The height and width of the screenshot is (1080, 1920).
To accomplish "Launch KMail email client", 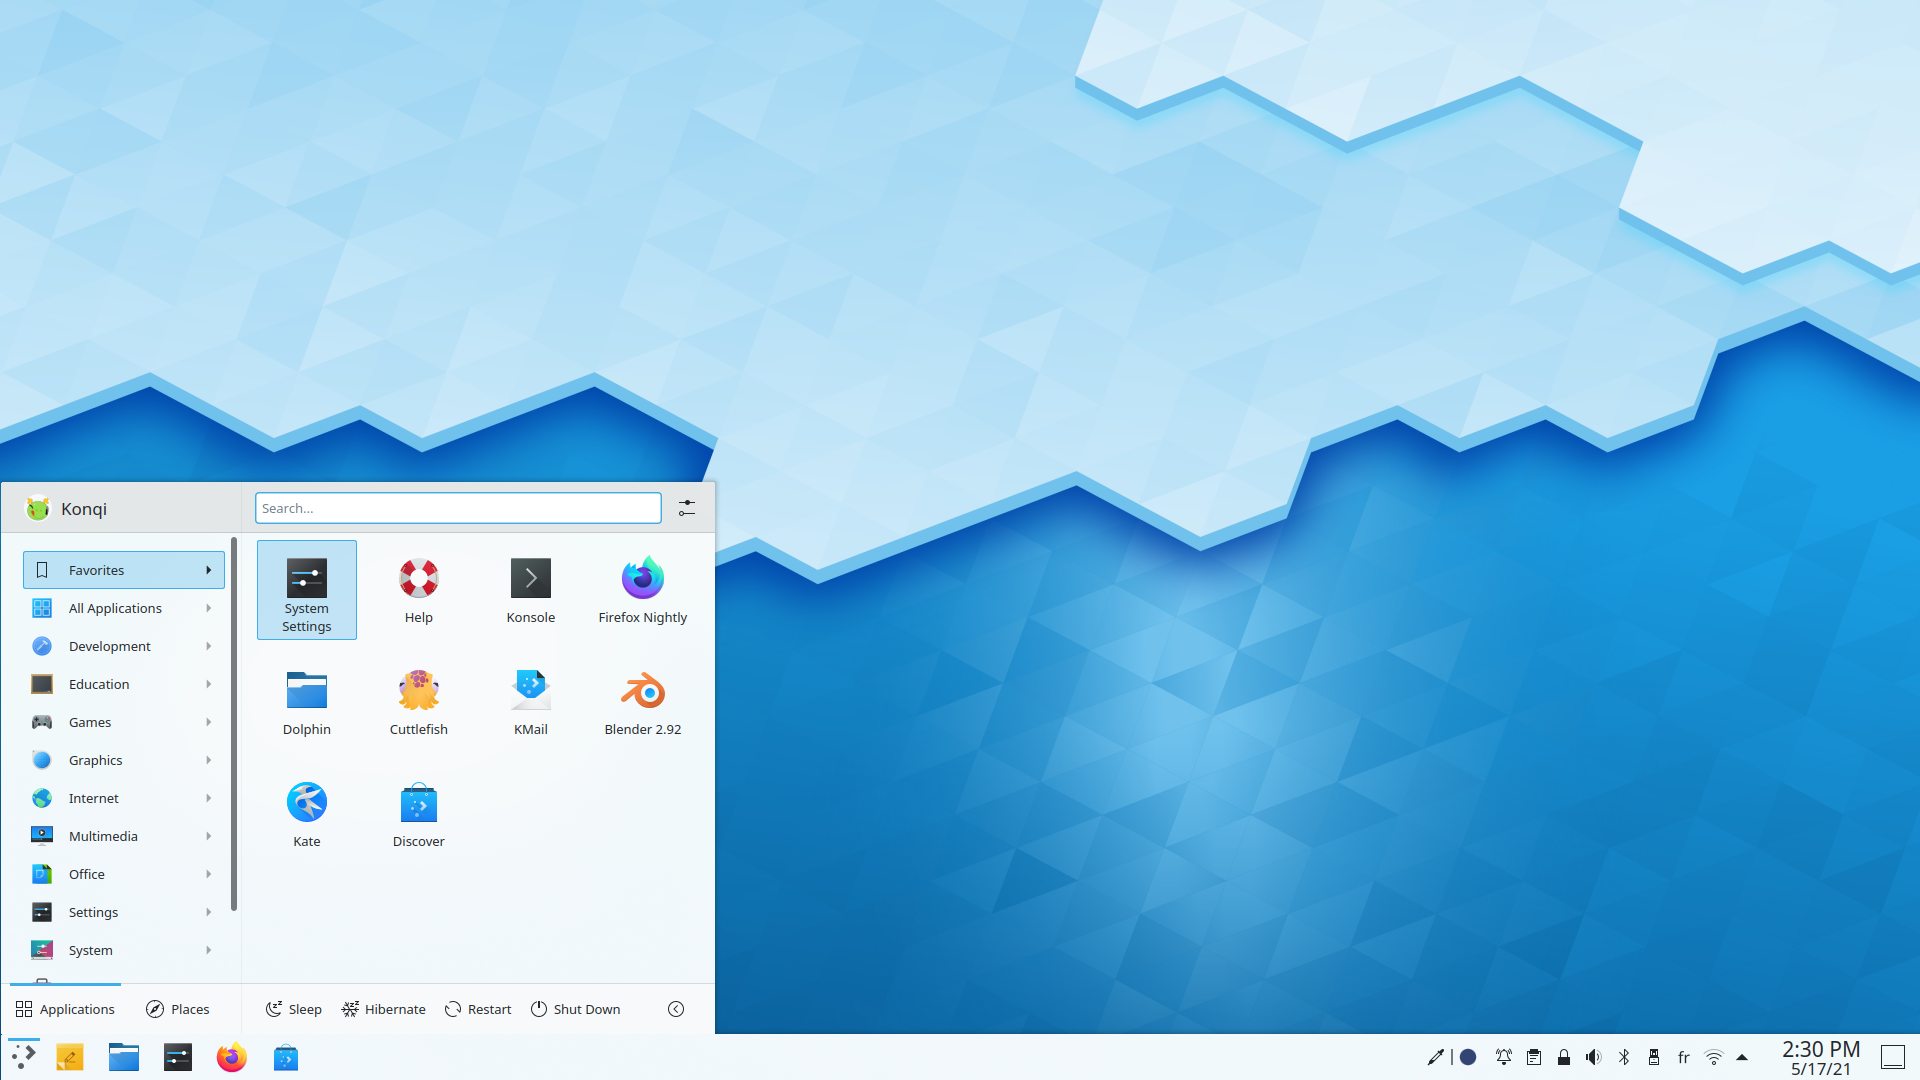I will (x=531, y=700).
